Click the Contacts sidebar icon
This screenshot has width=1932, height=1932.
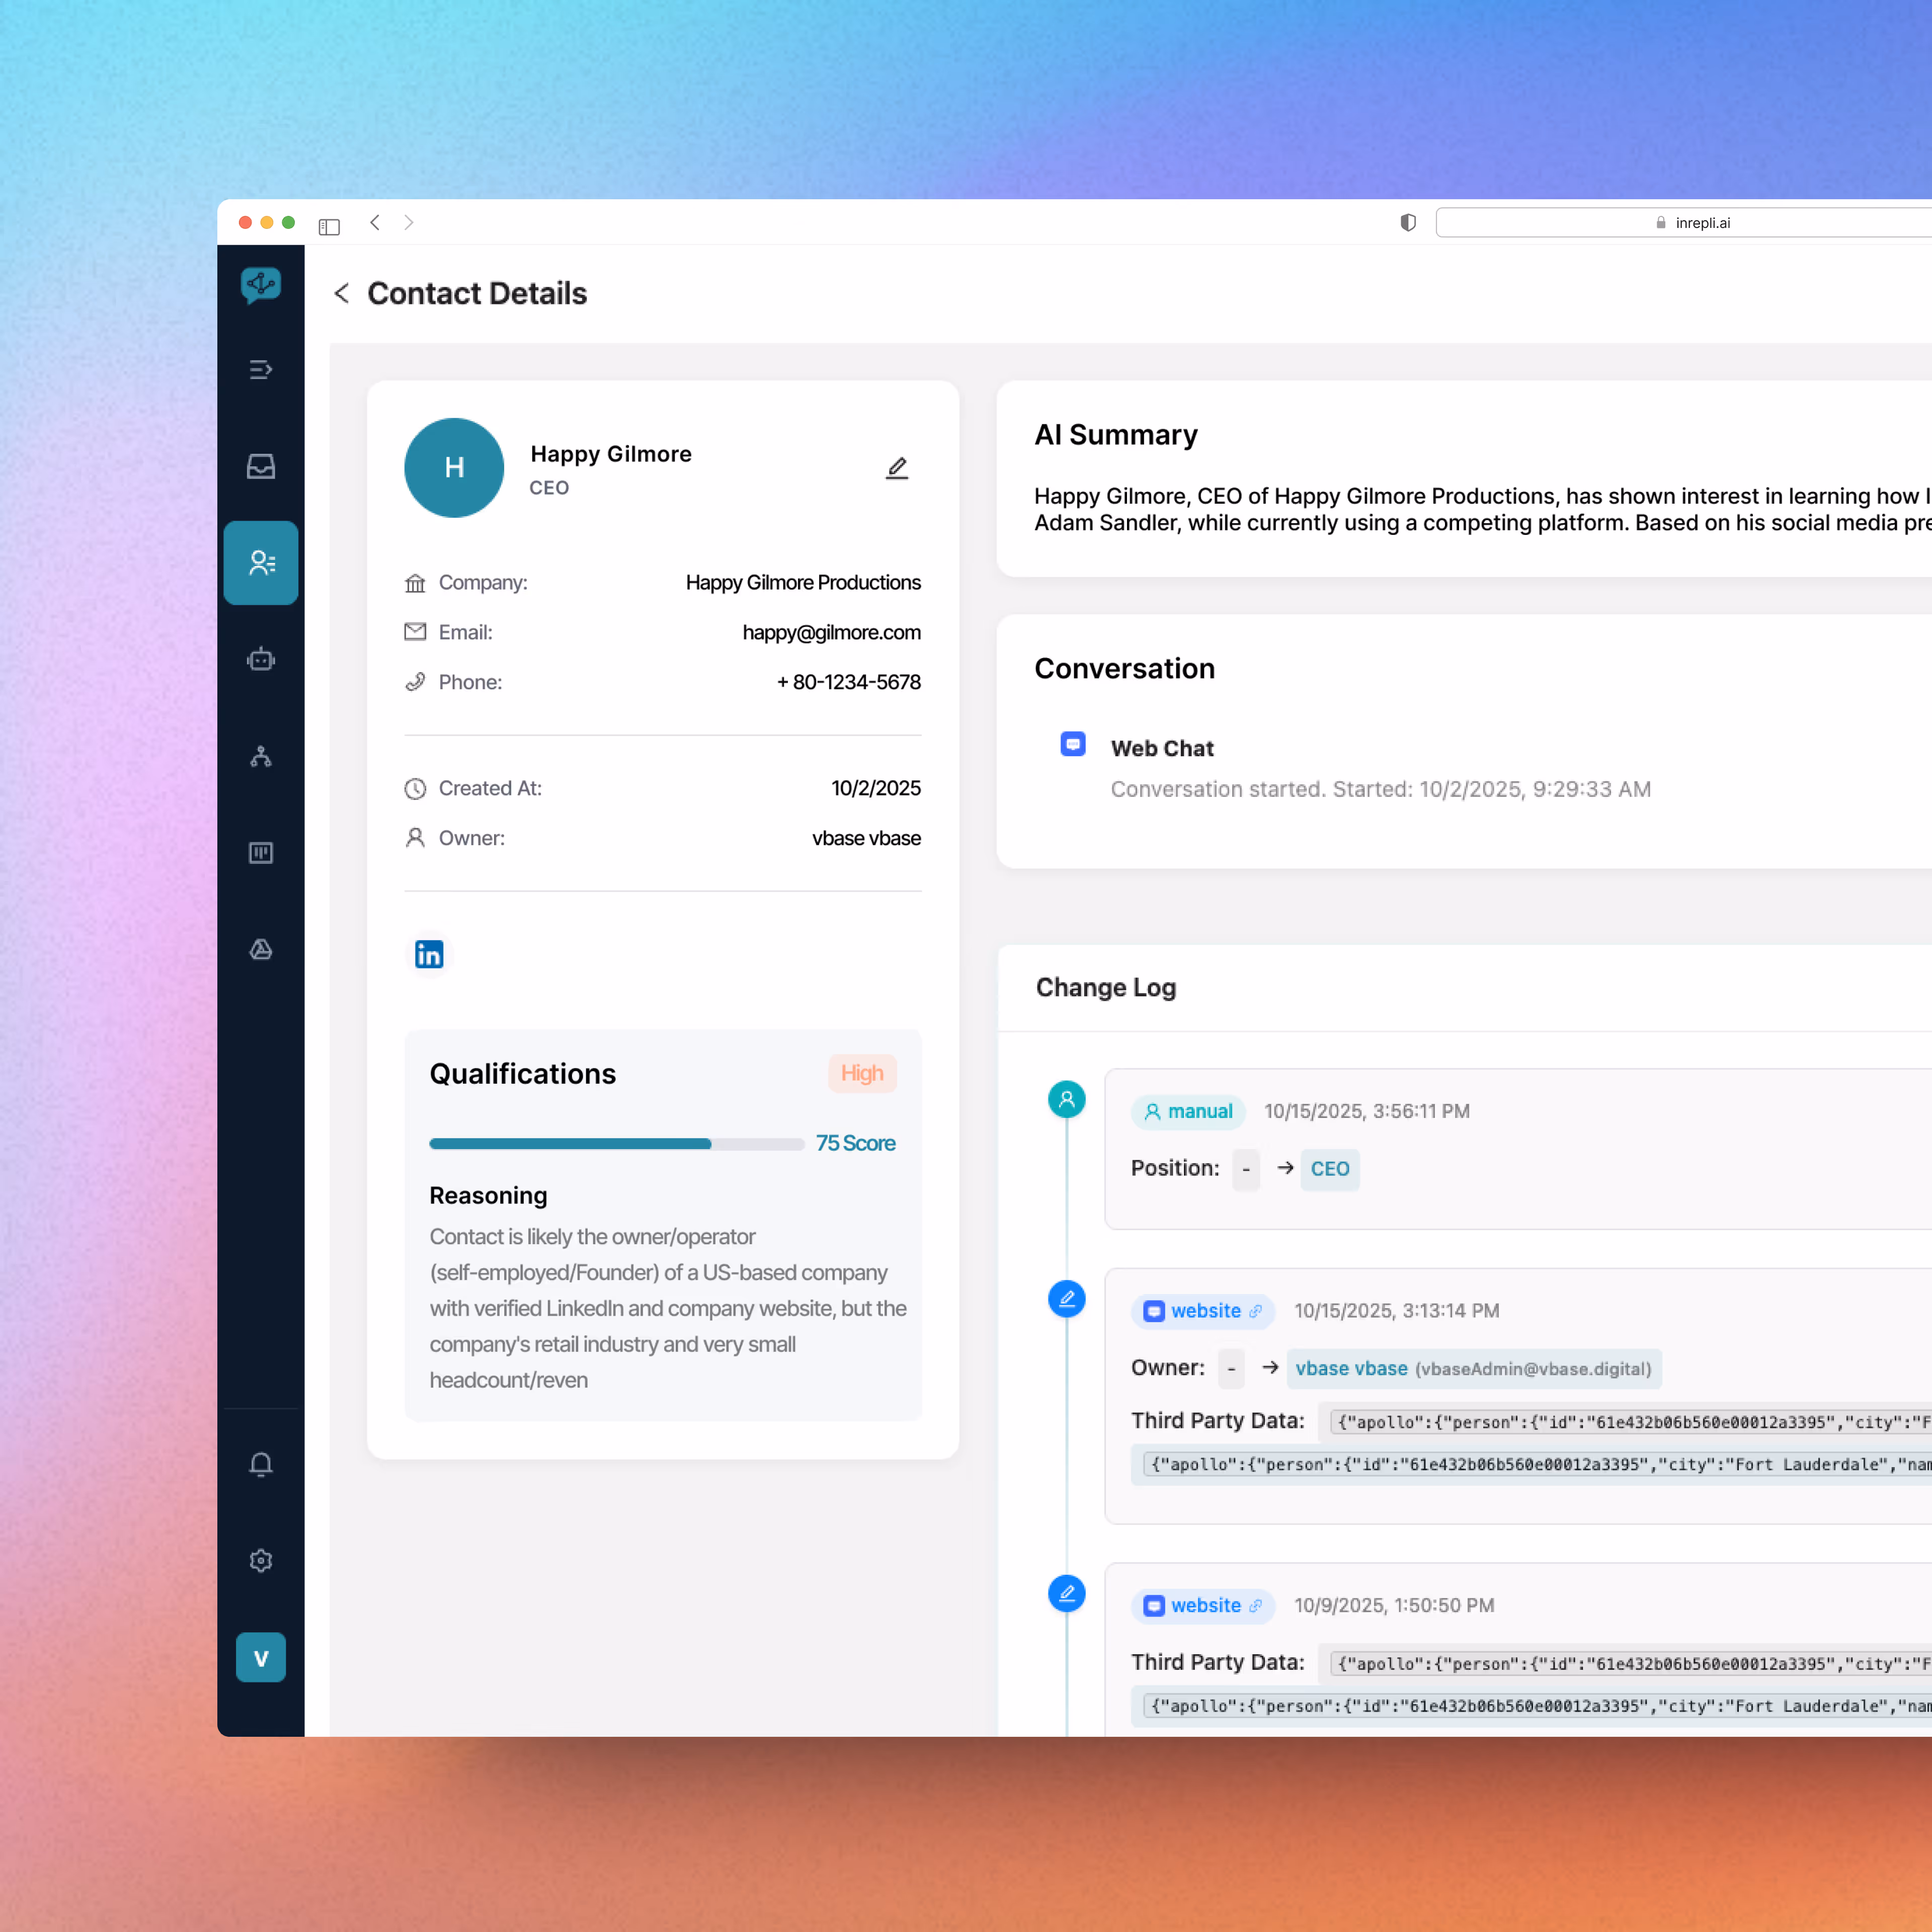point(261,563)
